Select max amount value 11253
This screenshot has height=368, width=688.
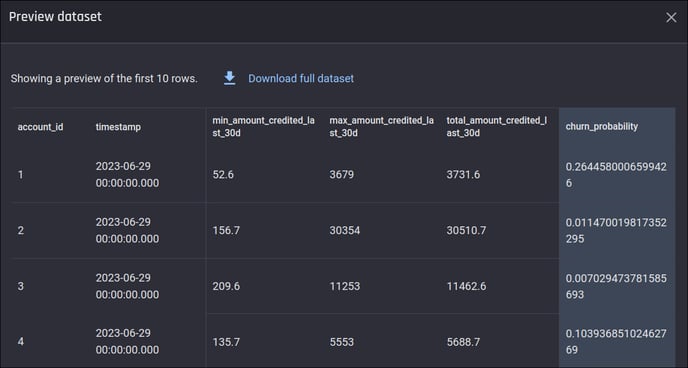344,286
